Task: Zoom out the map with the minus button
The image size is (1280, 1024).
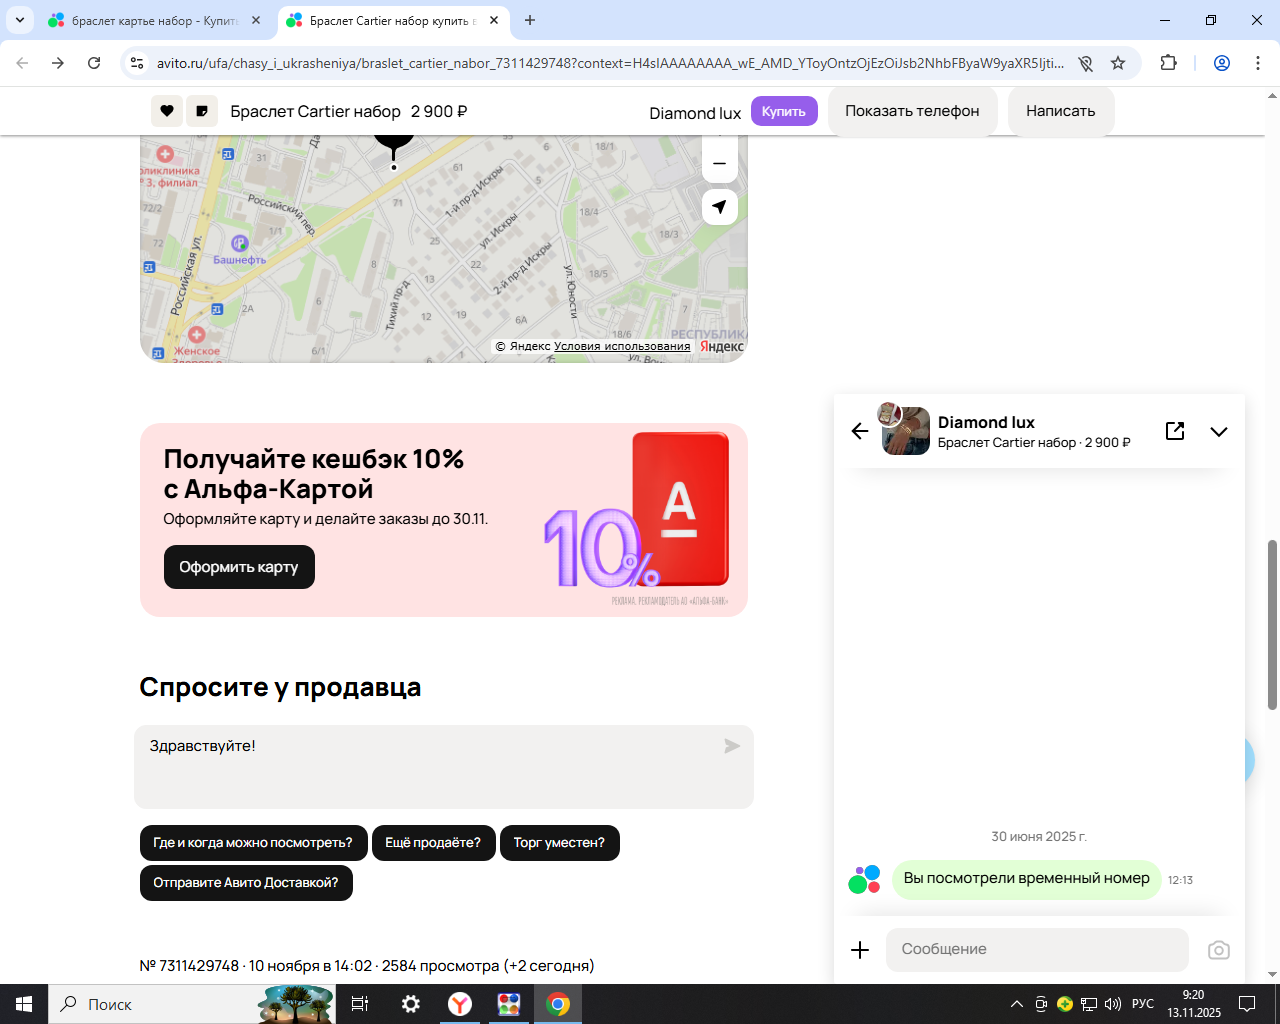Action: pyautogui.click(x=720, y=164)
